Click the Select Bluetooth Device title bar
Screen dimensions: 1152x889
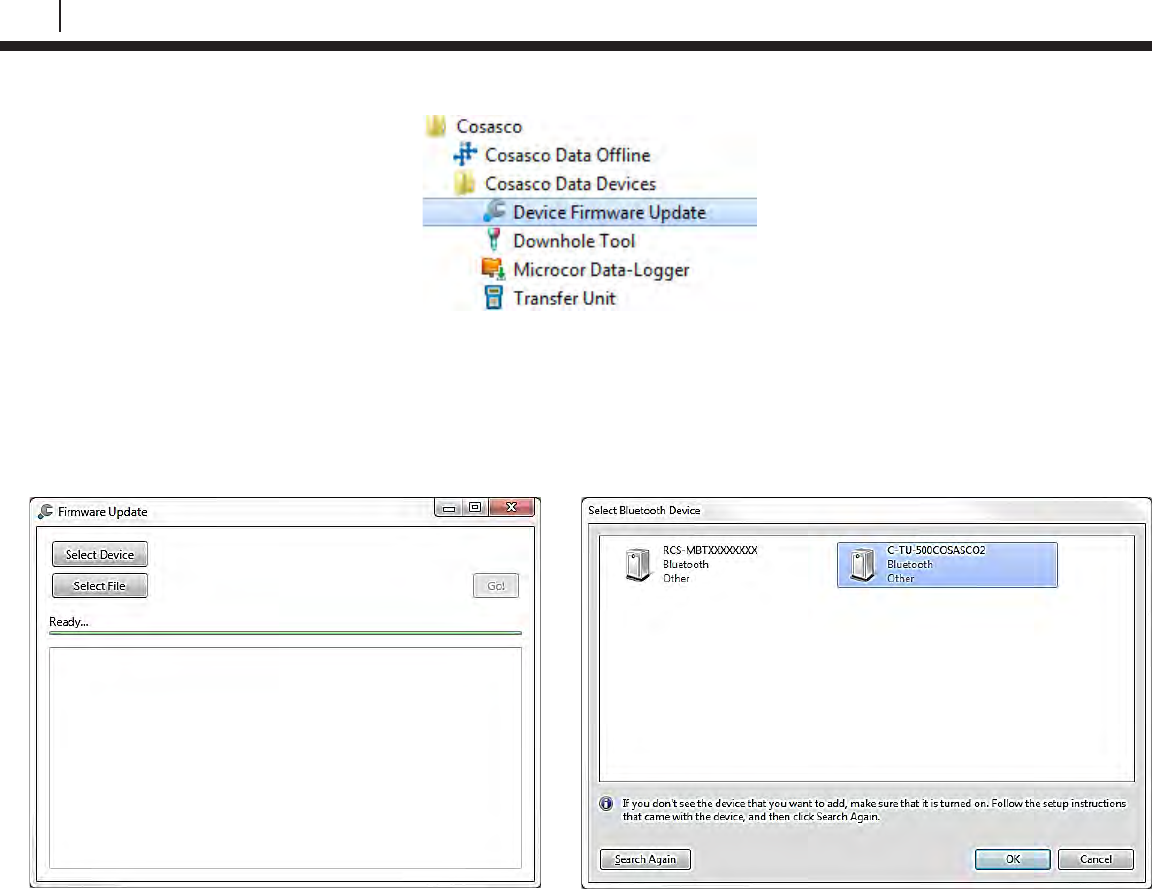coord(865,510)
